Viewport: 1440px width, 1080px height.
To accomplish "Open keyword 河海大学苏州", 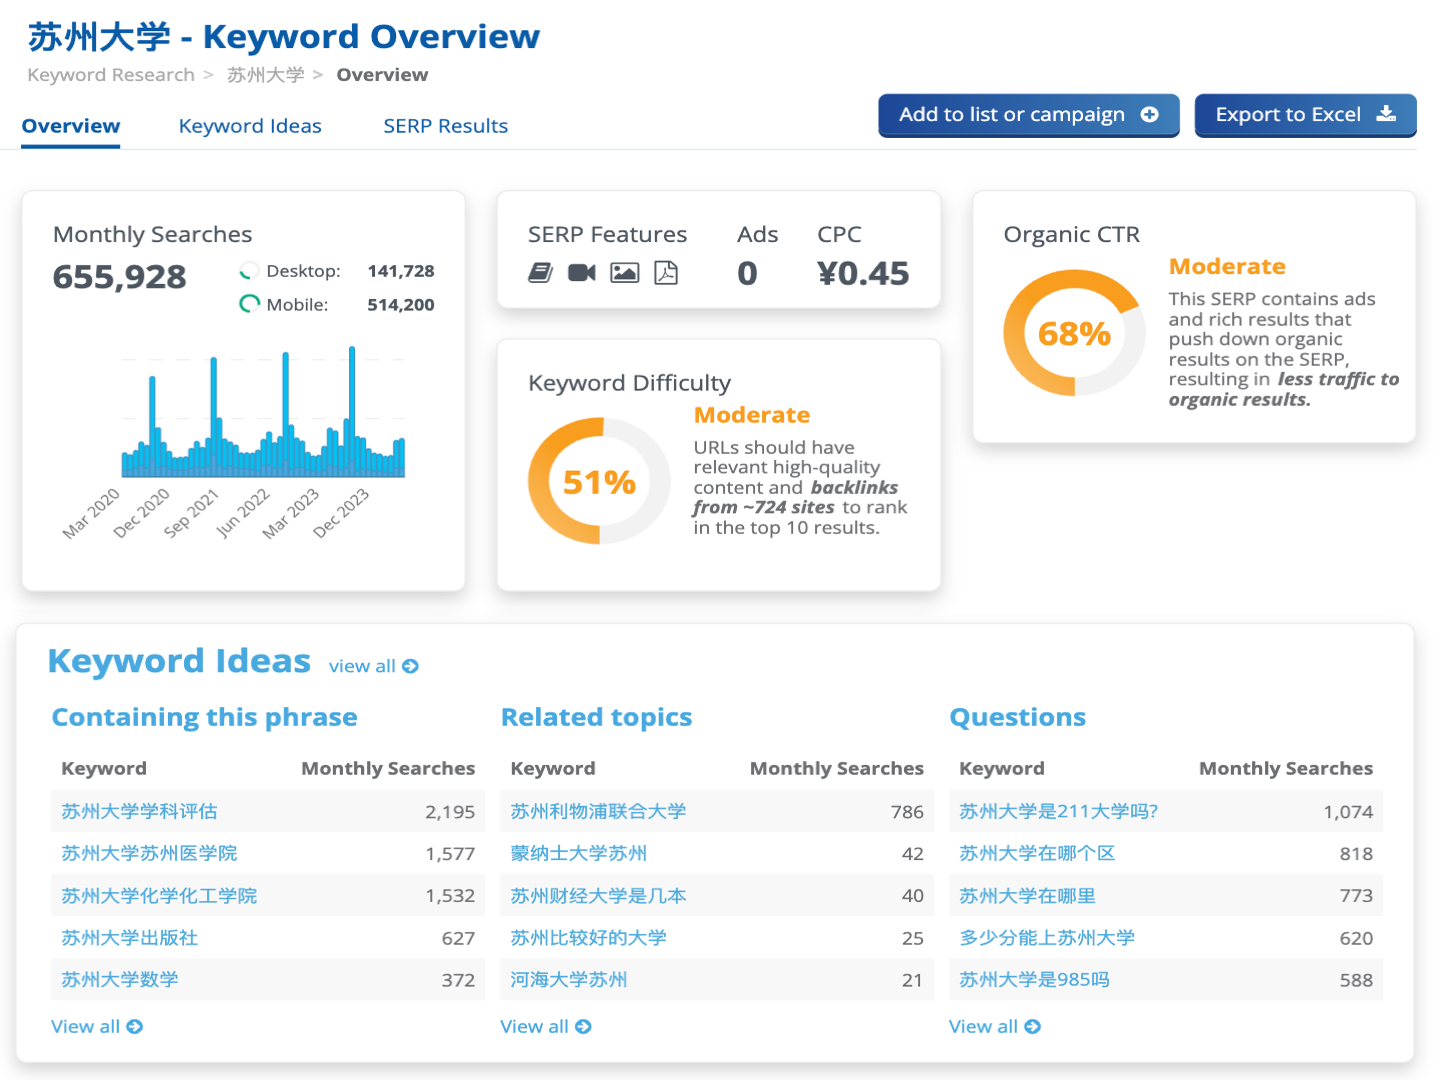I will point(569,980).
